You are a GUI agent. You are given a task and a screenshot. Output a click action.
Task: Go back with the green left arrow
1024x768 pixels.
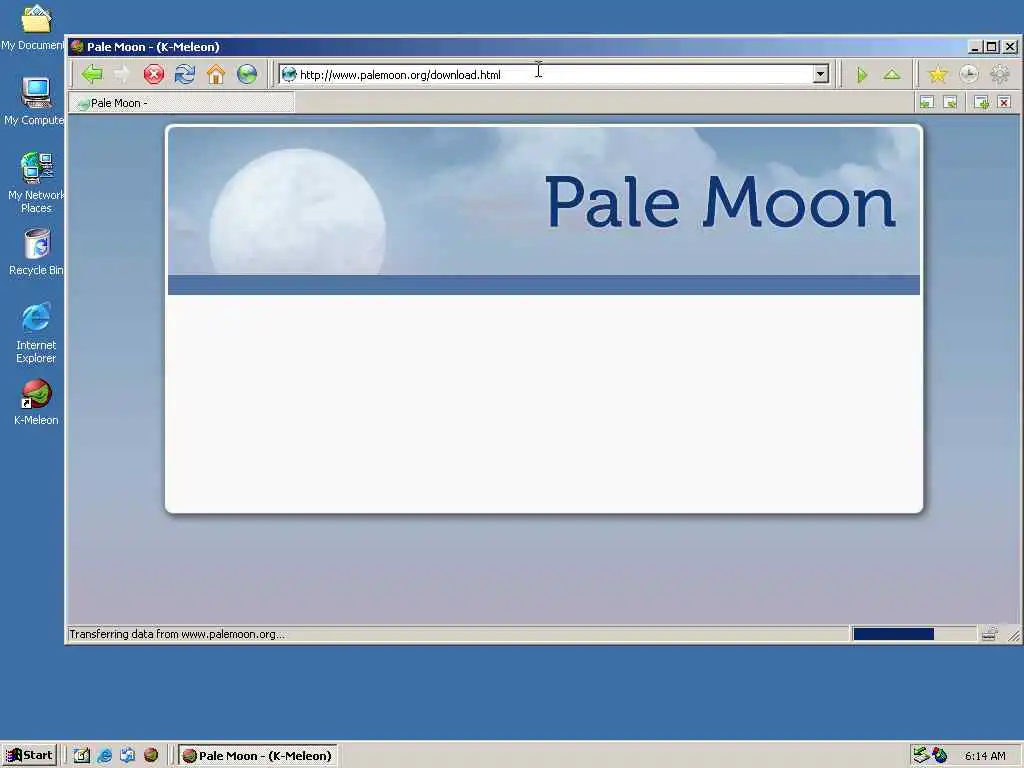[x=92, y=74]
